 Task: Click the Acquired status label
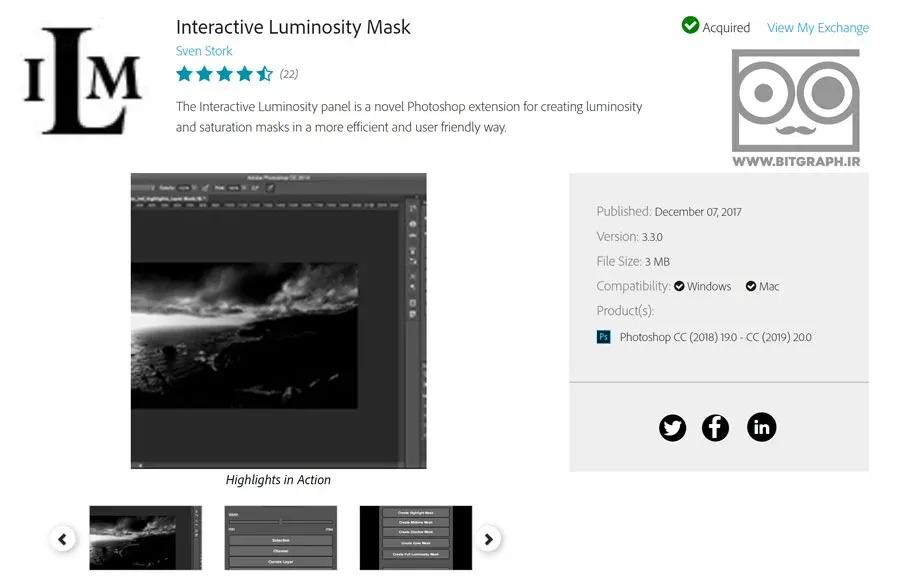726,28
